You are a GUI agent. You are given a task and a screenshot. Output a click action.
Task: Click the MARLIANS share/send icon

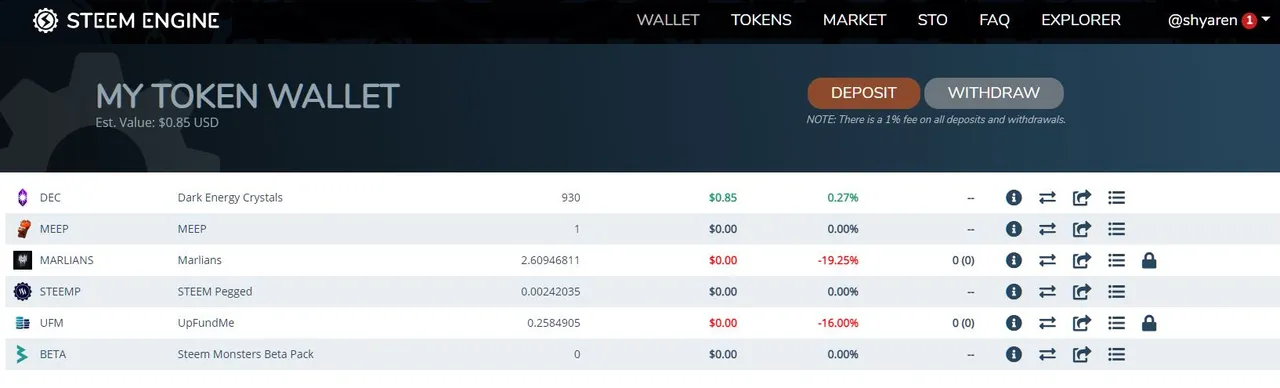click(x=1082, y=260)
